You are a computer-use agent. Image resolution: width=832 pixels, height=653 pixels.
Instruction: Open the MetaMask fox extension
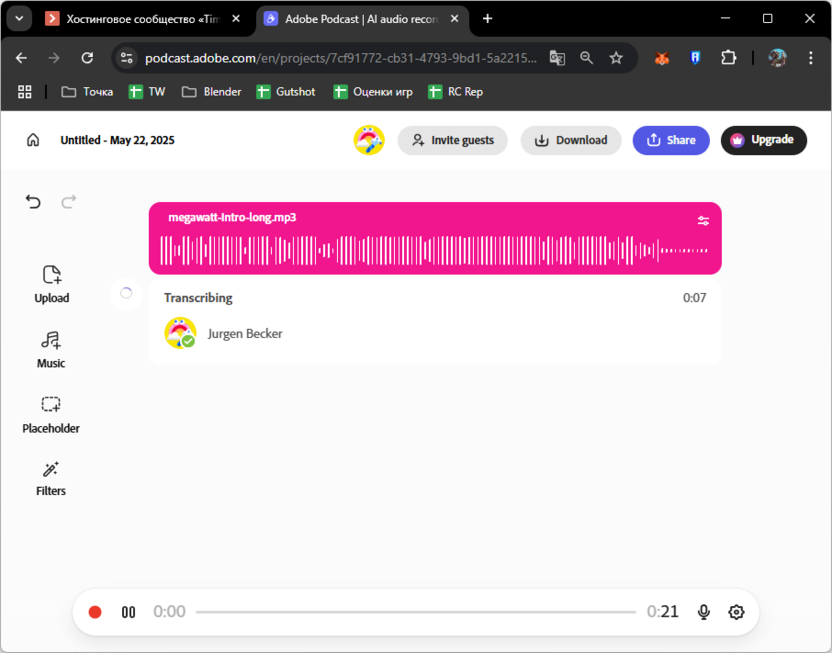coord(662,58)
